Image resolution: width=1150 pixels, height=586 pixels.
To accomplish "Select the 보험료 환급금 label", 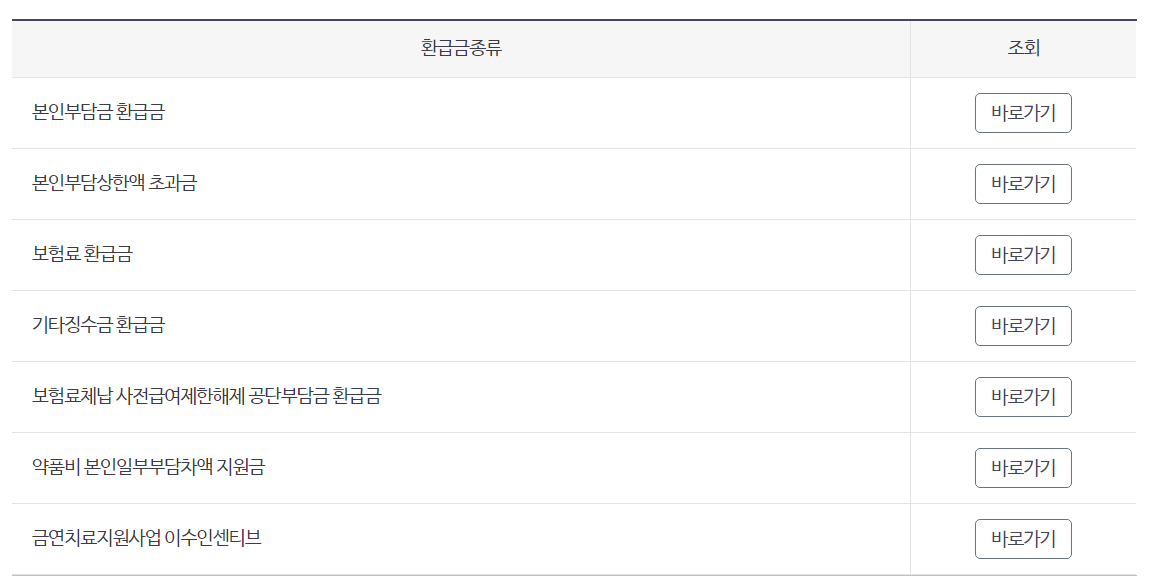I will pos(82,255).
